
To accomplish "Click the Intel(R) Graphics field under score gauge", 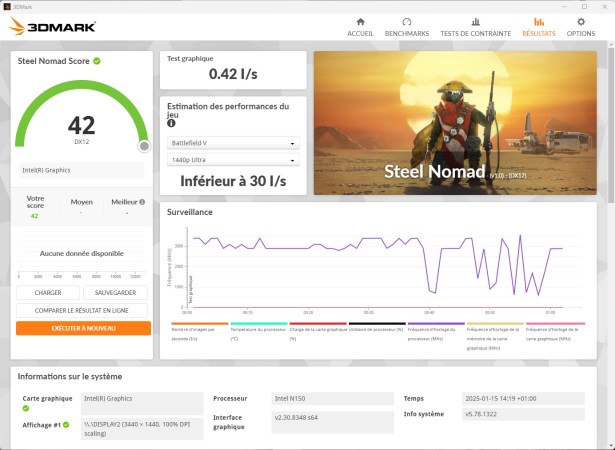I will click(x=82, y=170).
